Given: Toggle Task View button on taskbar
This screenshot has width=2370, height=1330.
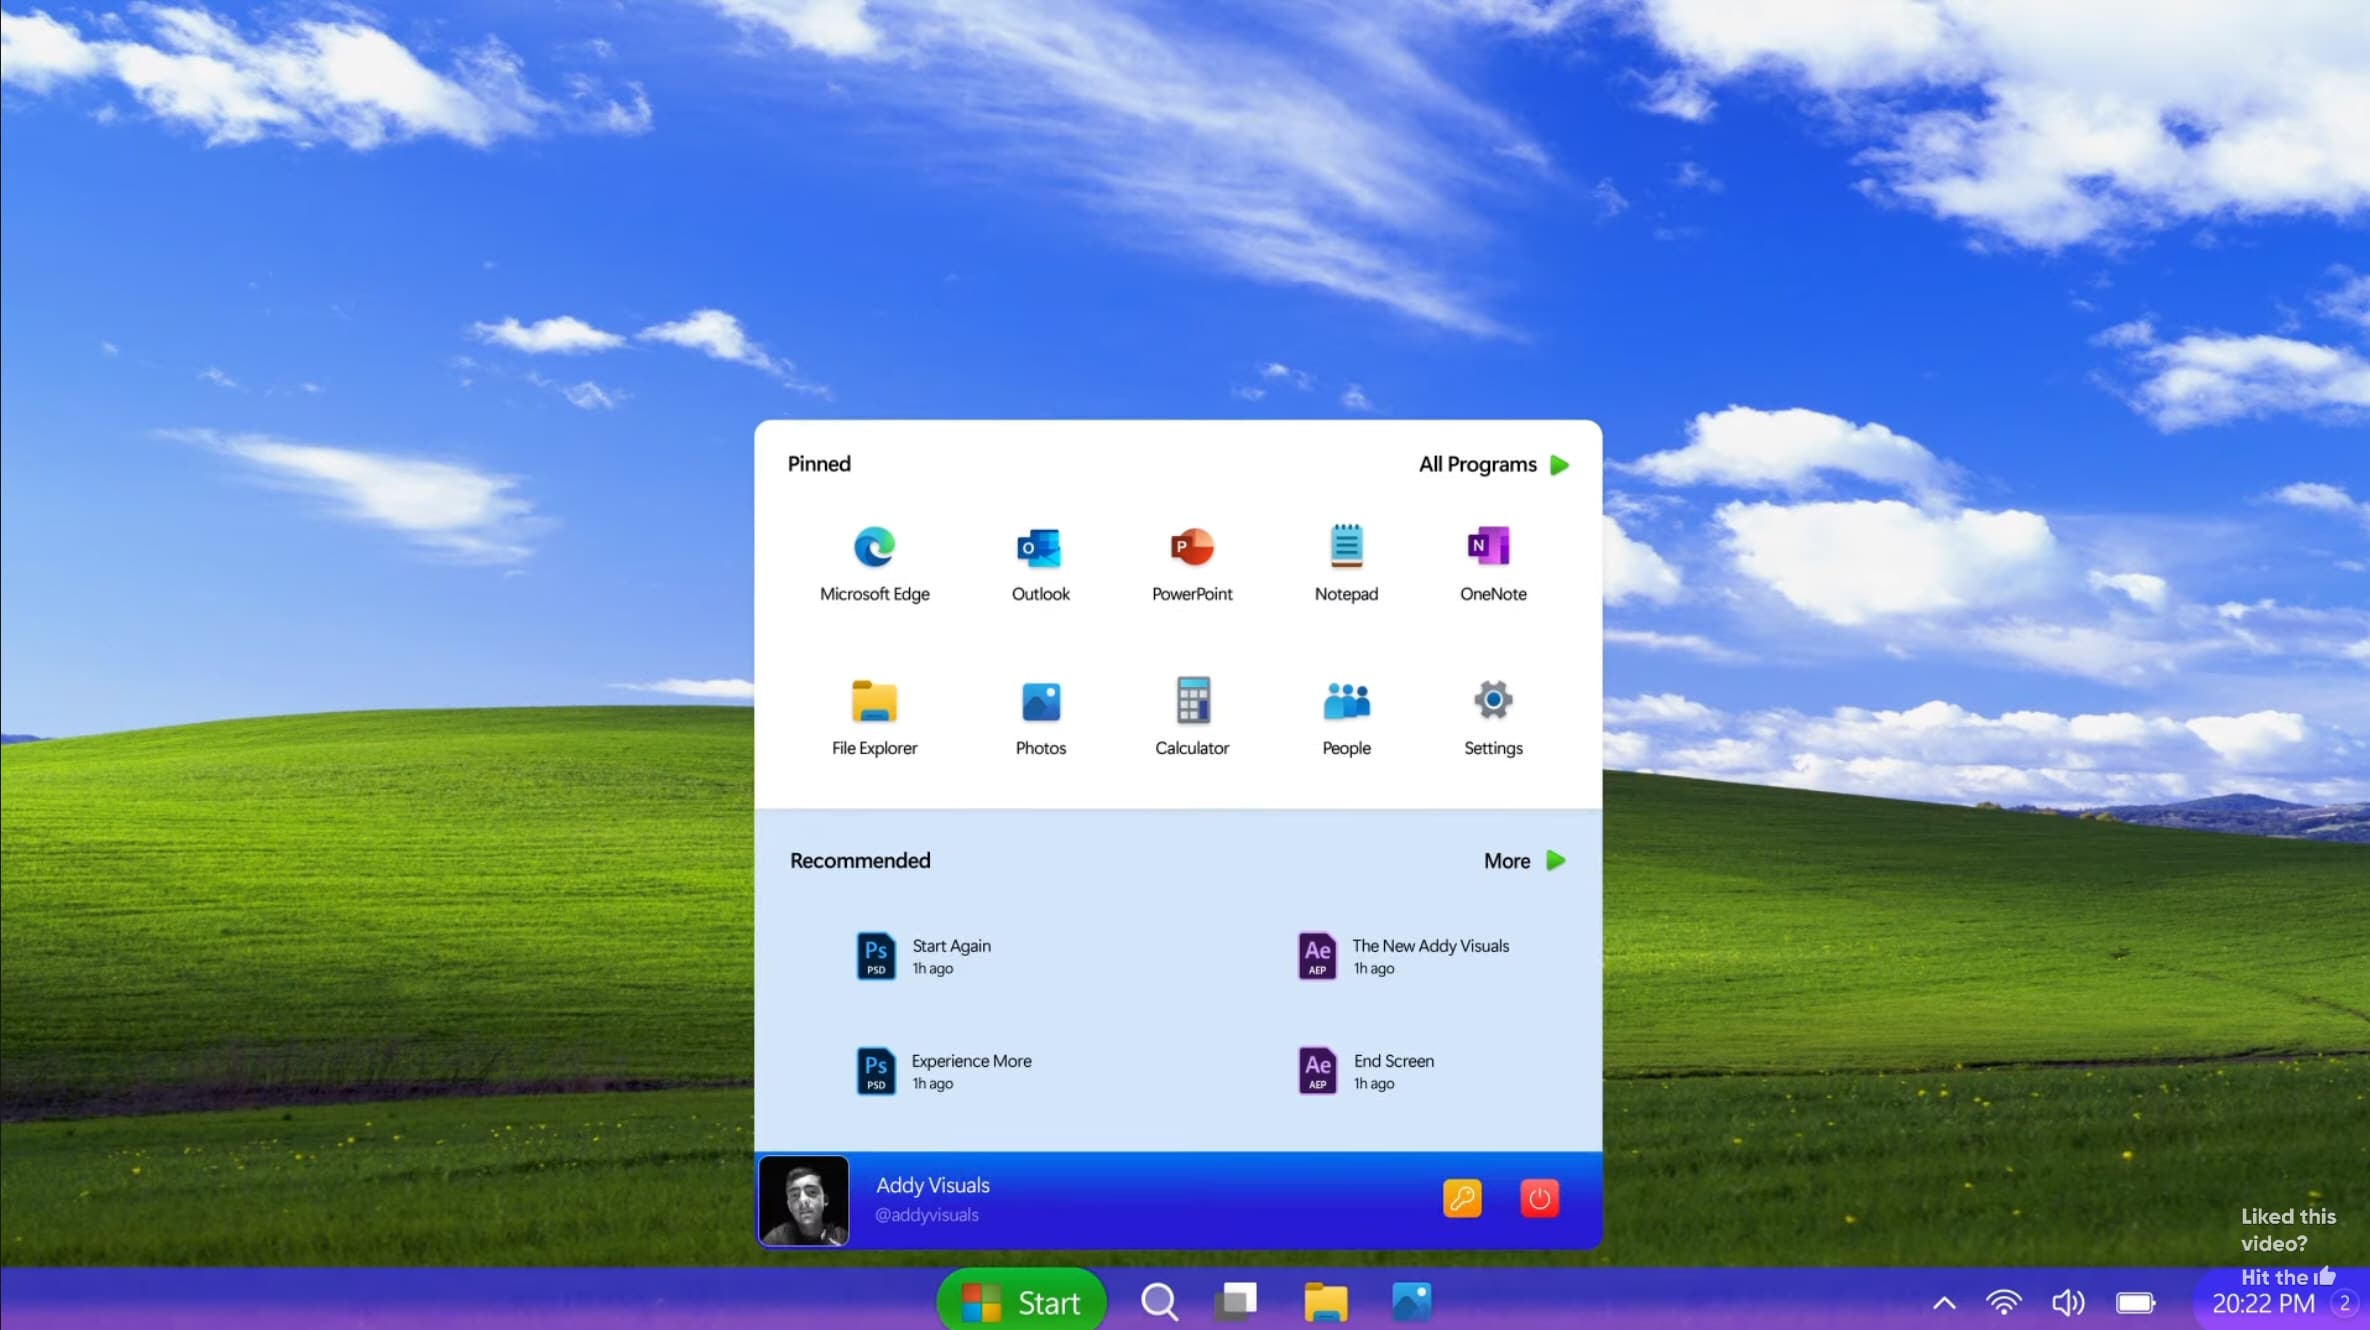Looking at the screenshot, I should [1242, 1301].
